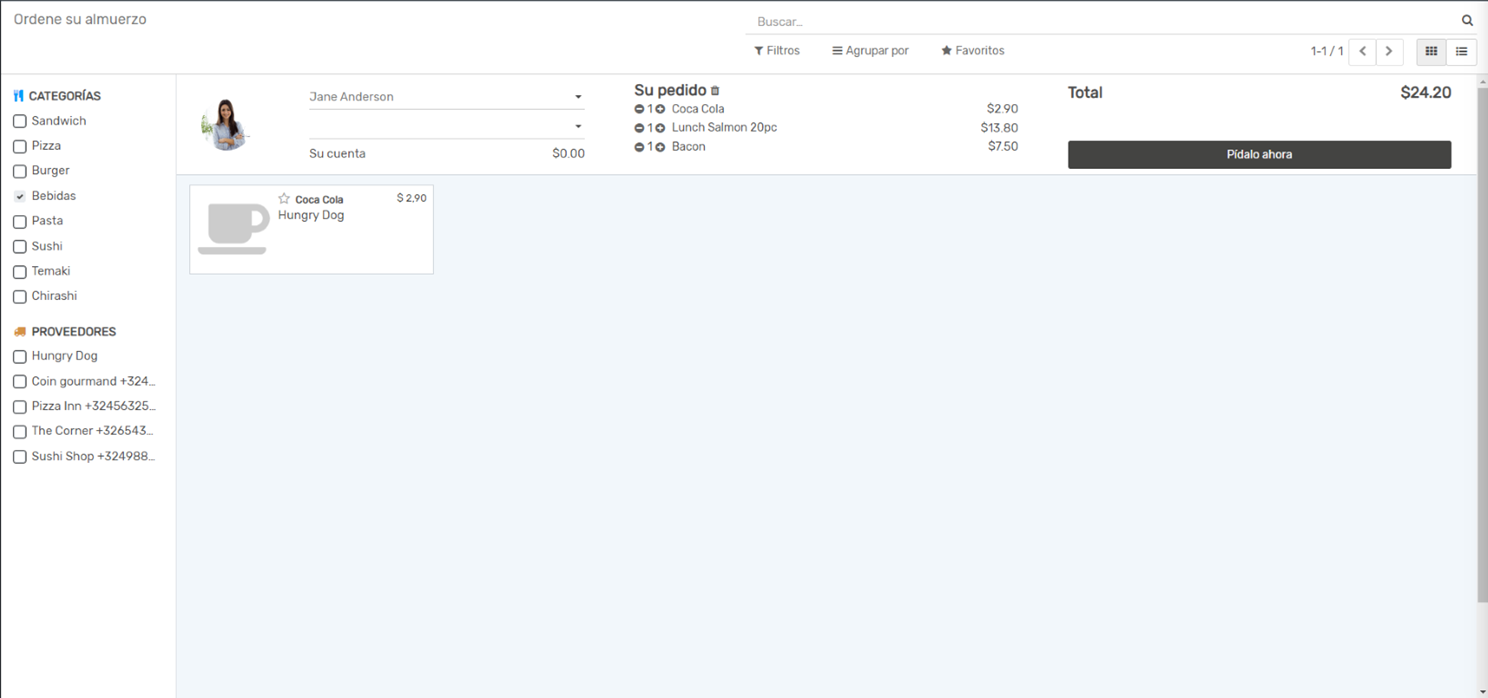Open the Favoritos menu
This screenshot has width=1488, height=698.
coord(972,51)
